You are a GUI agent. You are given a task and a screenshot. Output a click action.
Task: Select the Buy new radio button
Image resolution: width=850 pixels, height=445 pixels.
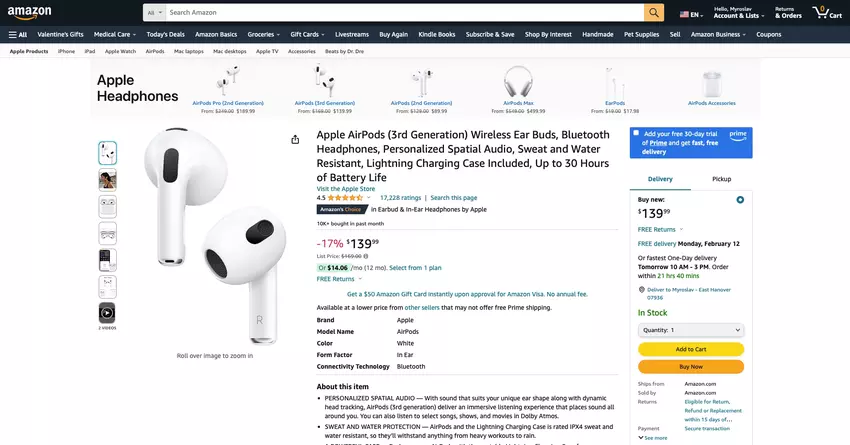pyautogui.click(x=740, y=200)
